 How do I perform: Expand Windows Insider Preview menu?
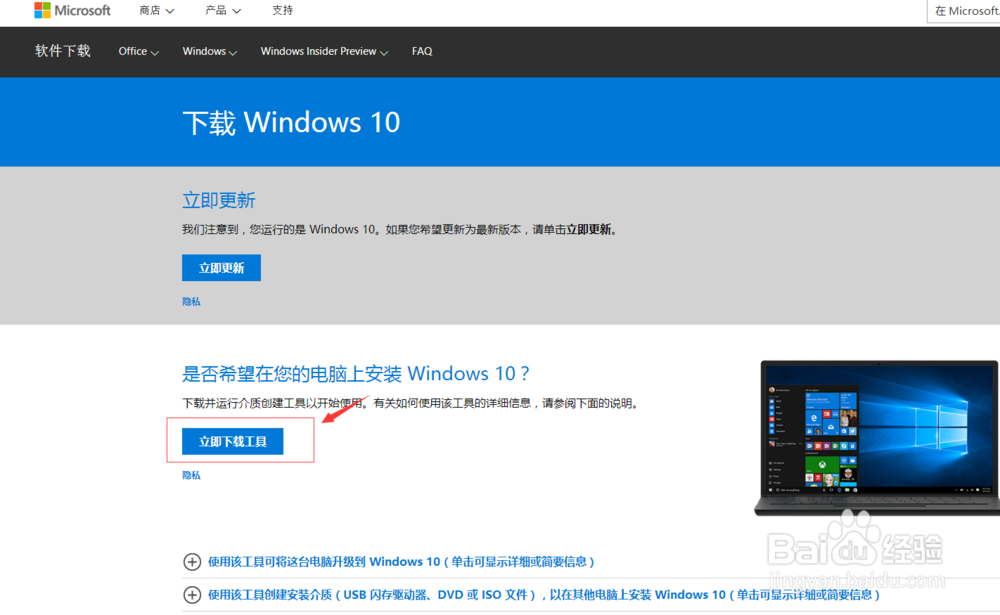click(324, 51)
